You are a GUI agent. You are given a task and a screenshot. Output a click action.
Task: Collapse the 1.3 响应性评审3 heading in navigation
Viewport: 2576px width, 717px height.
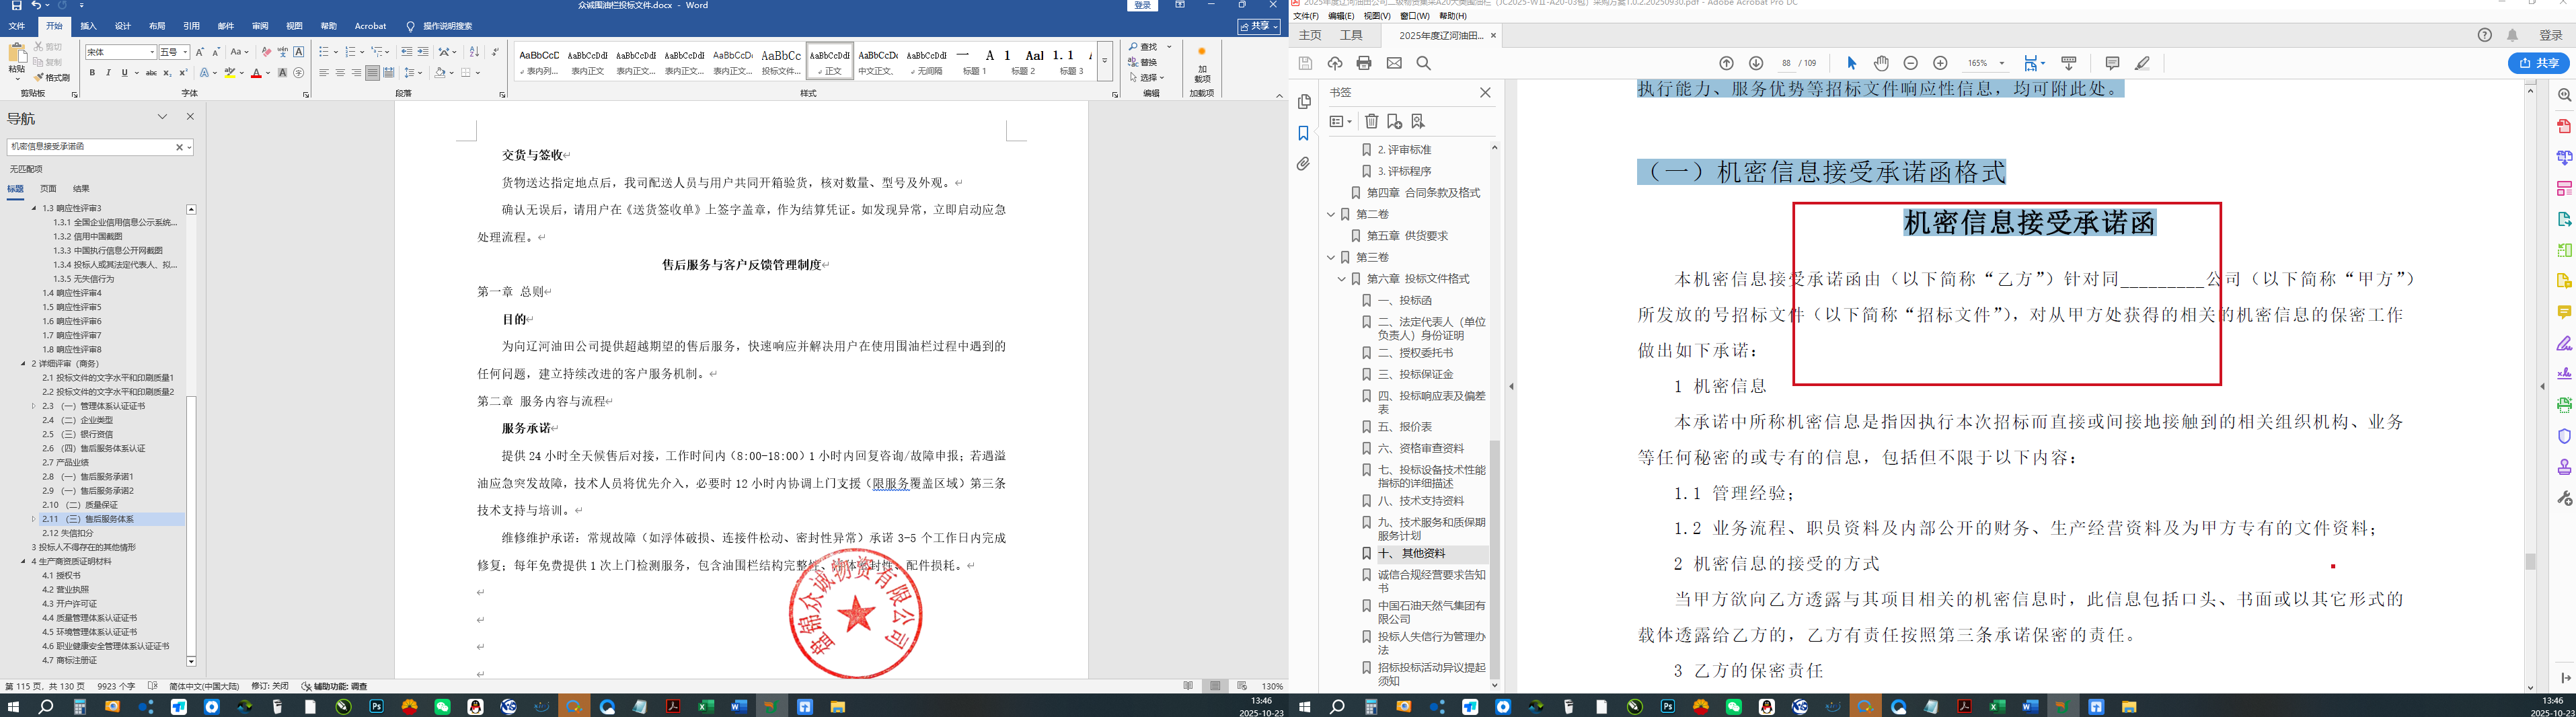click(34, 208)
